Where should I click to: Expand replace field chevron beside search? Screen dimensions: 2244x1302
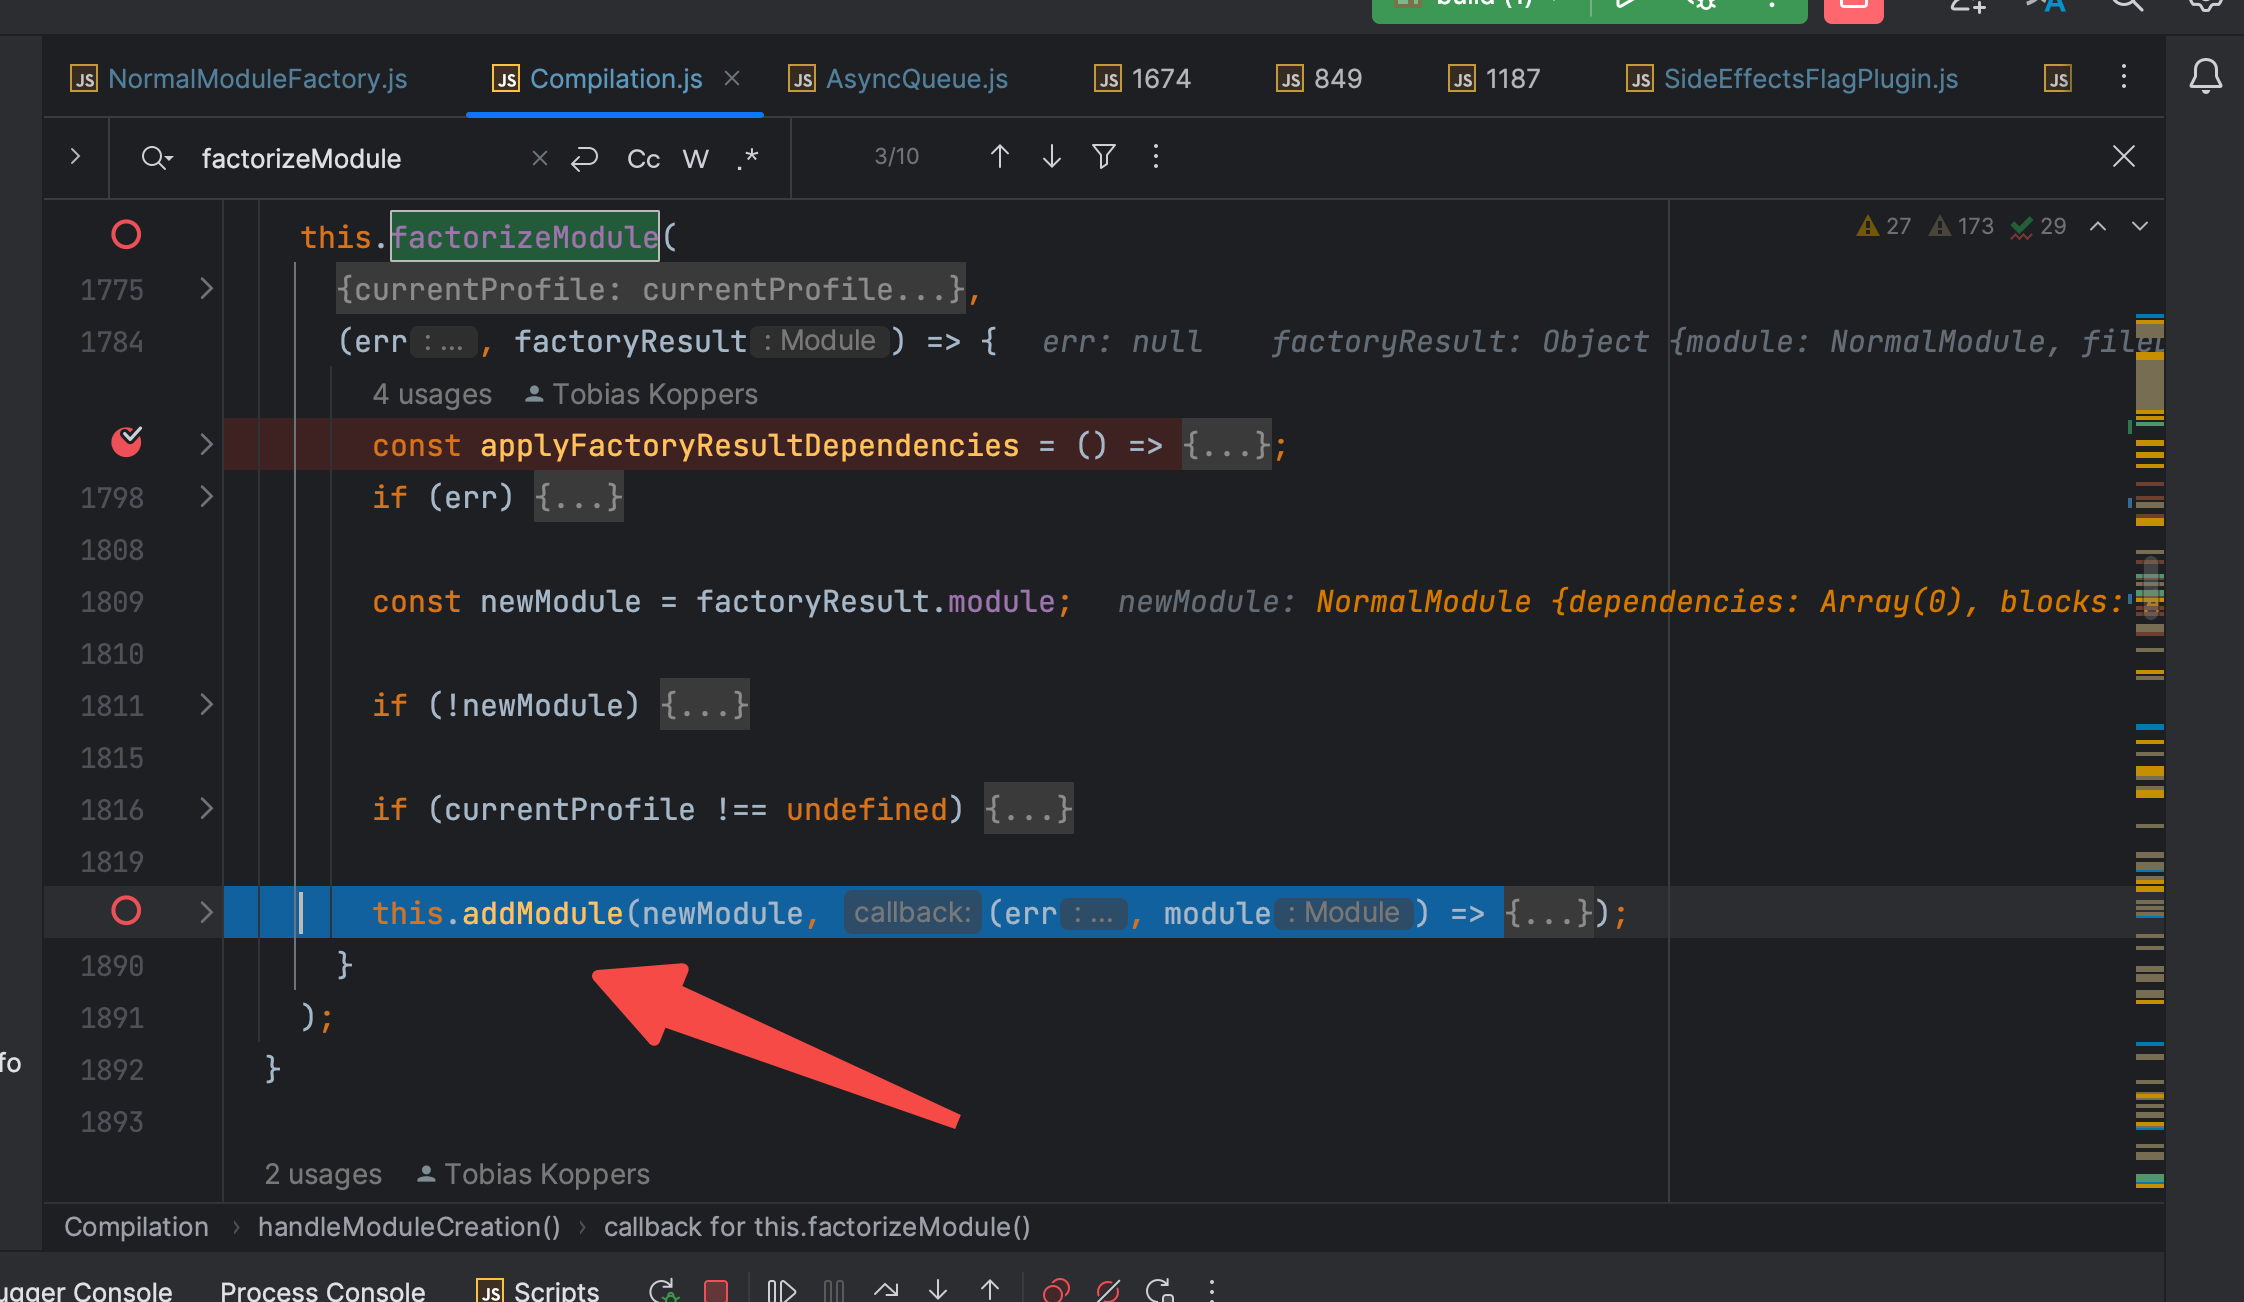tap(75, 156)
